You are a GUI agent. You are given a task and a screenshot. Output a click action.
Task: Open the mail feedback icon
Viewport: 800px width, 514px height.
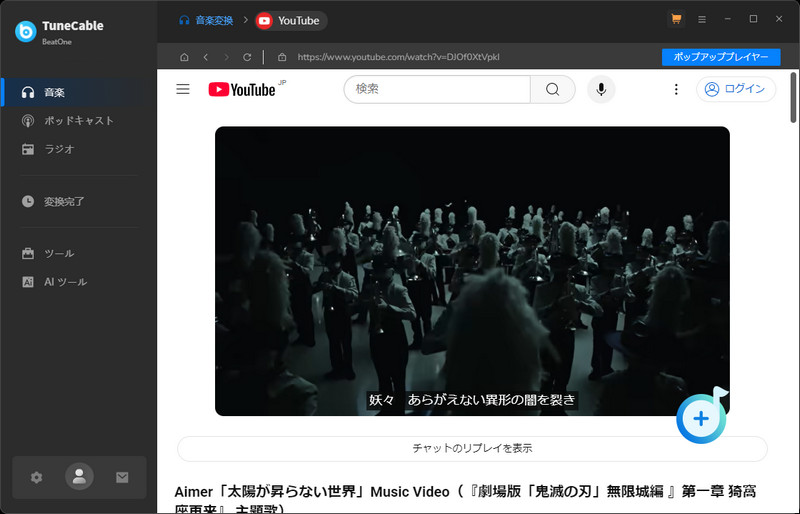[x=122, y=477]
